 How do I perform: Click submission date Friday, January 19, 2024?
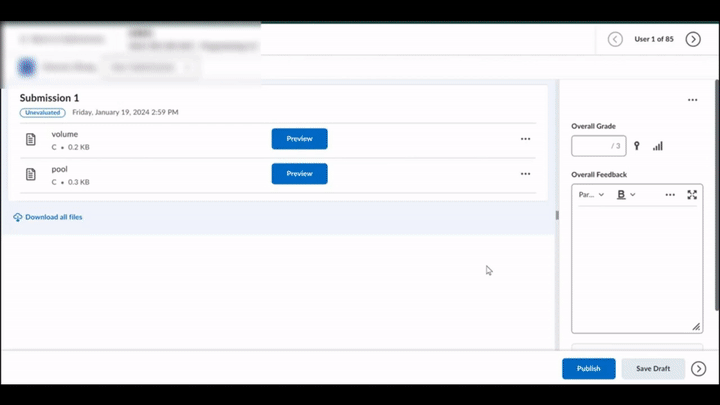tap(125, 112)
